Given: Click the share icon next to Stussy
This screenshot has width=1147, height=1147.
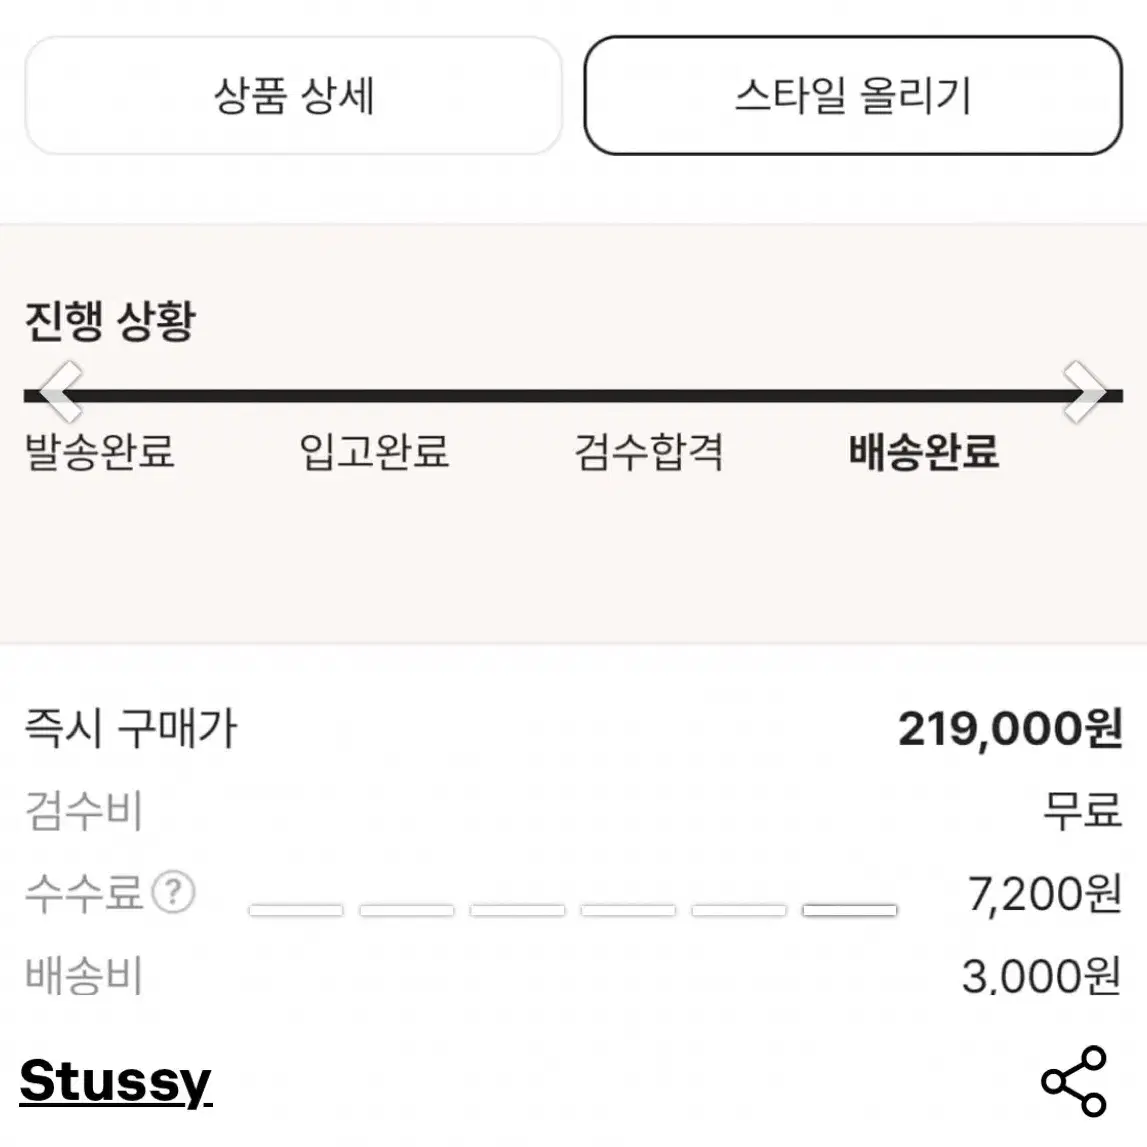Looking at the screenshot, I should pos(1074,1081).
